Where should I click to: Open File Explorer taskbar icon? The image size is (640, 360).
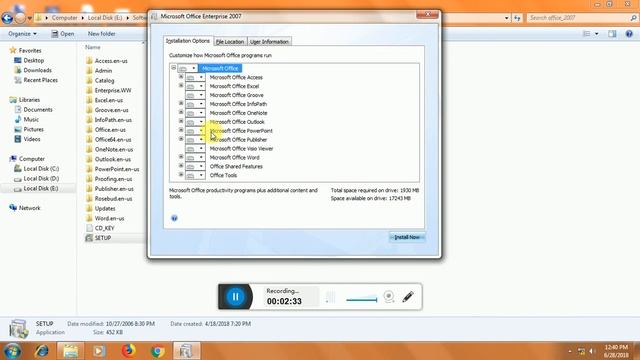70,351
